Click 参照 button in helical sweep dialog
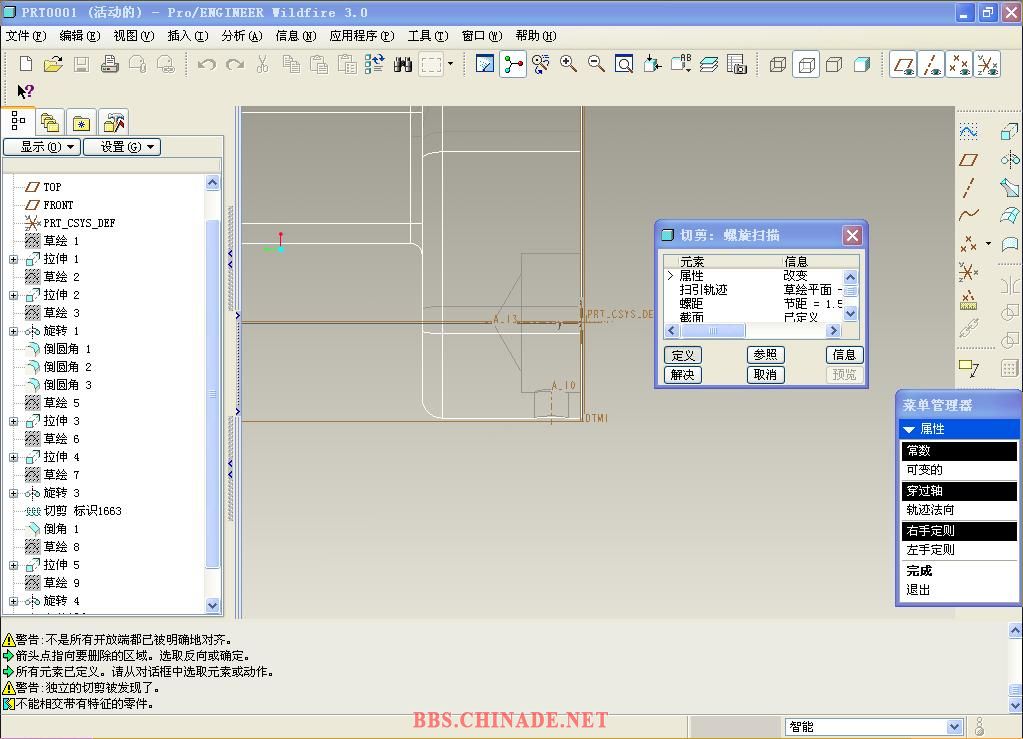The image size is (1023, 739). click(765, 354)
